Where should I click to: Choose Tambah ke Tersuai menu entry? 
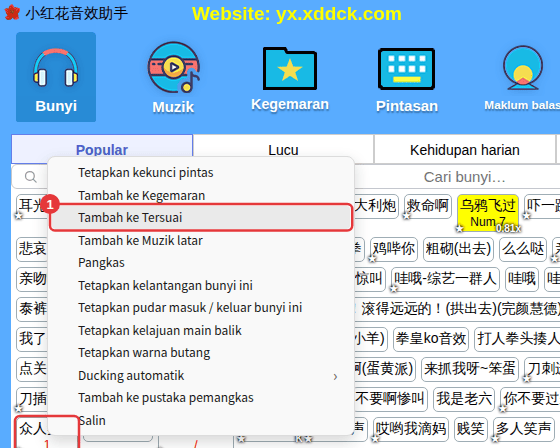click(201, 217)
